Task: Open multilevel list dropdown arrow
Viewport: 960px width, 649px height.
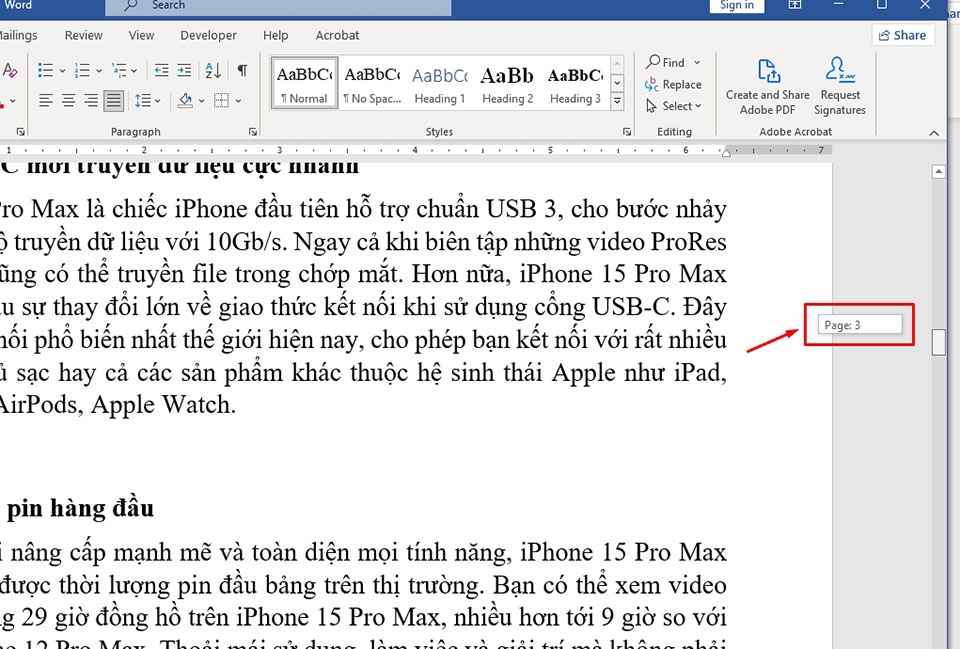Action: tap(134, 71)
